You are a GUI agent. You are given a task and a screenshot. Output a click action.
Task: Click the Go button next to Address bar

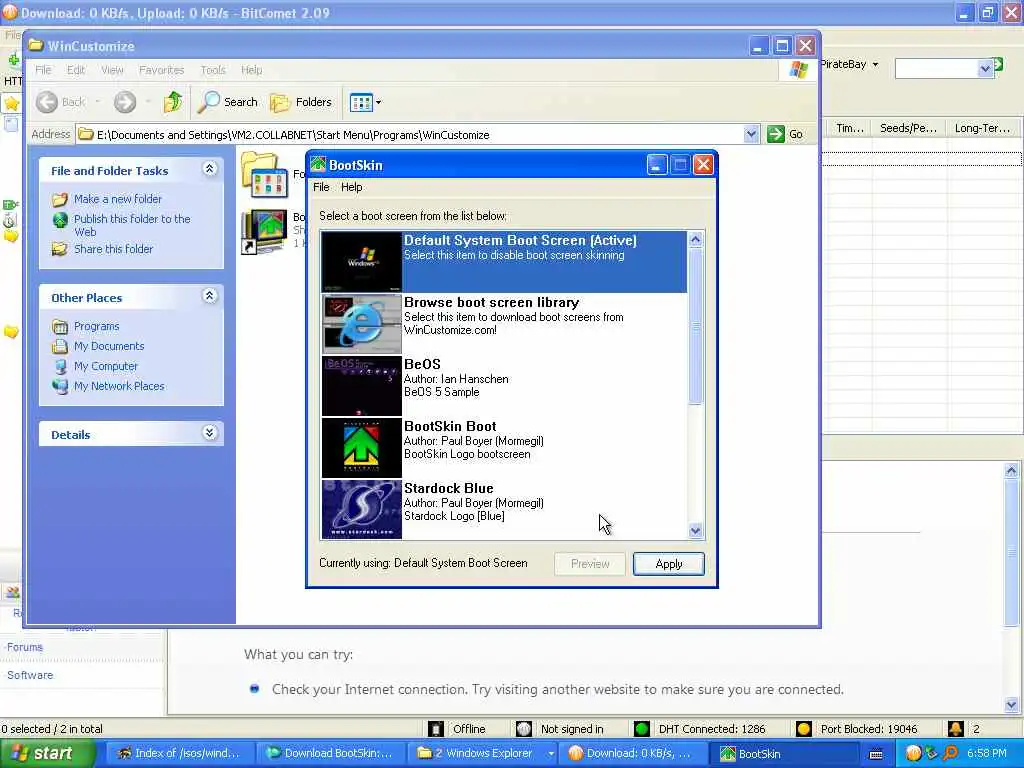tap(786, 135)
